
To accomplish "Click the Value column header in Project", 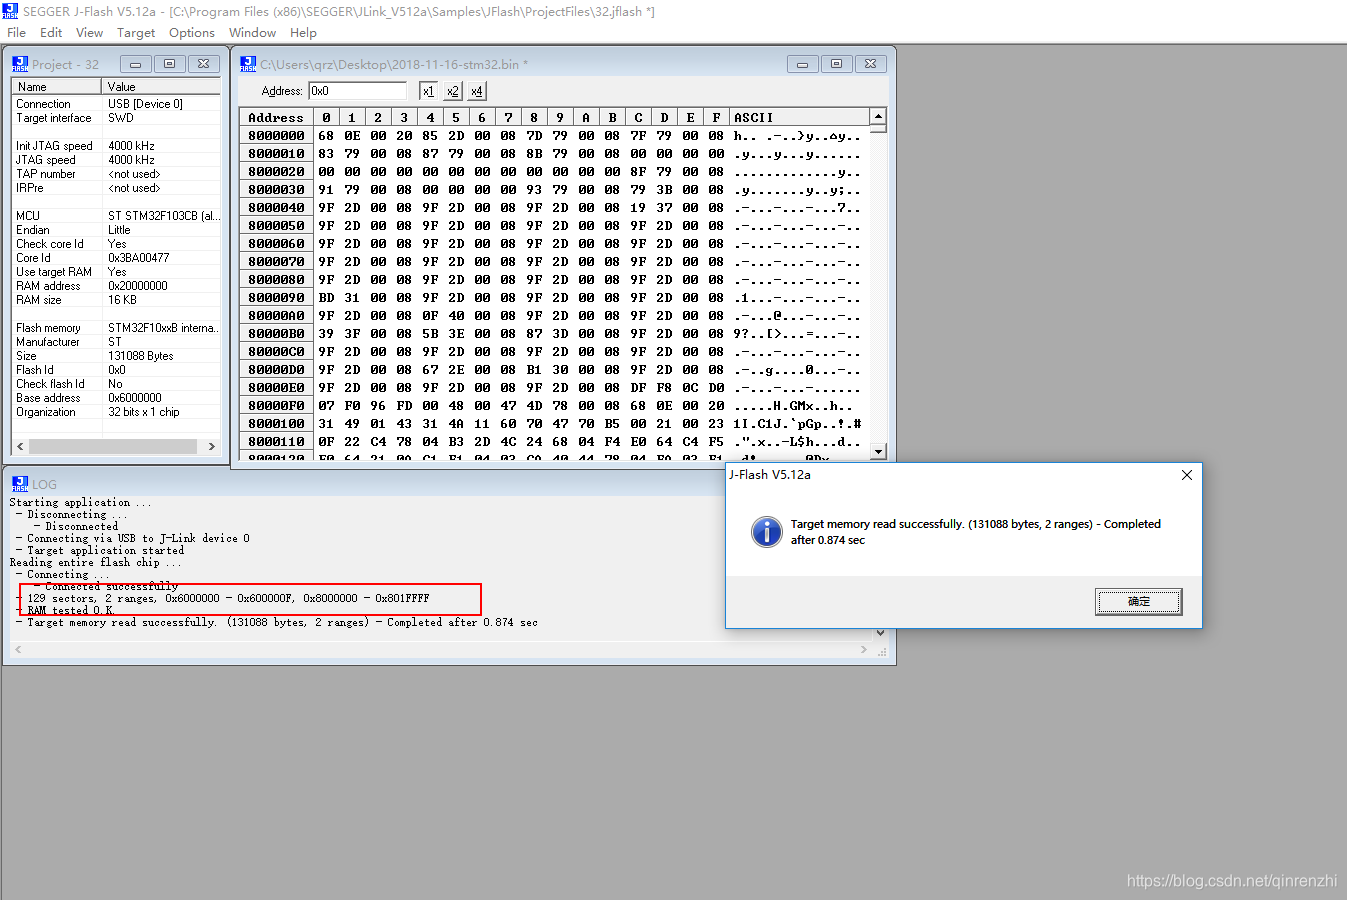I will (162, 87).
